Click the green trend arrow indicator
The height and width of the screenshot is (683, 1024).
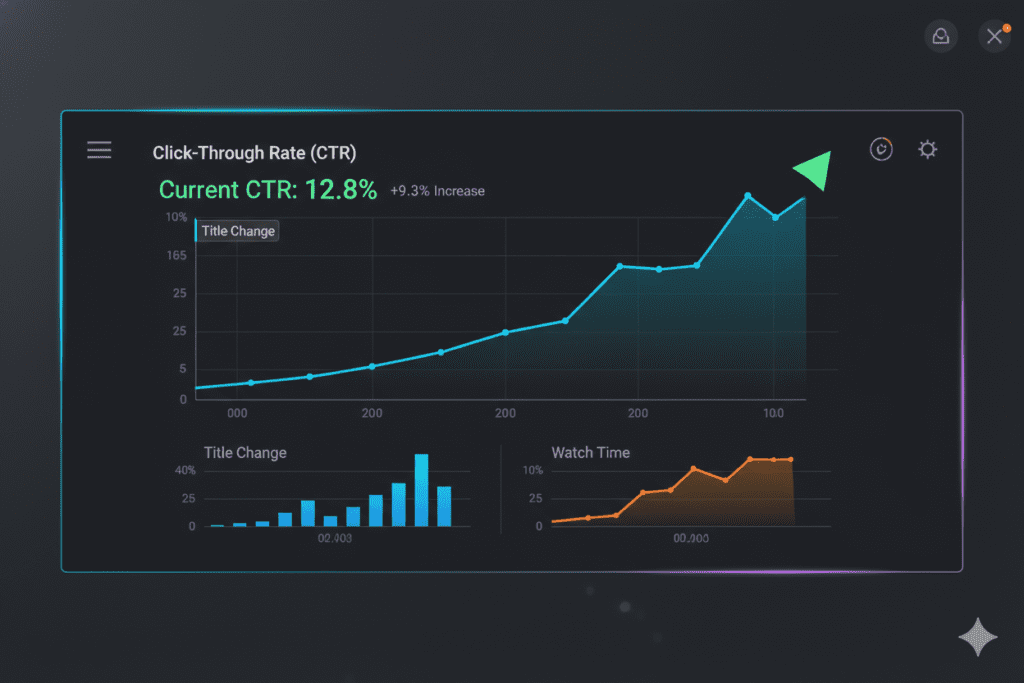[x=814, y=171]
